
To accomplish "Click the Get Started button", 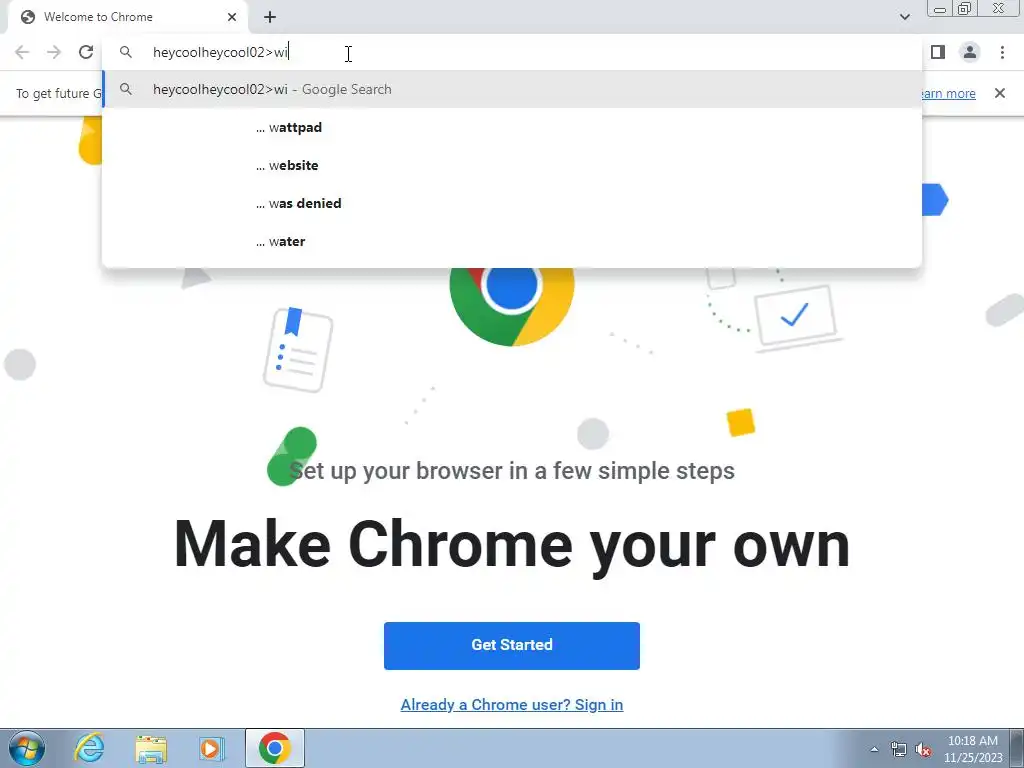I will tap(511, 645).
